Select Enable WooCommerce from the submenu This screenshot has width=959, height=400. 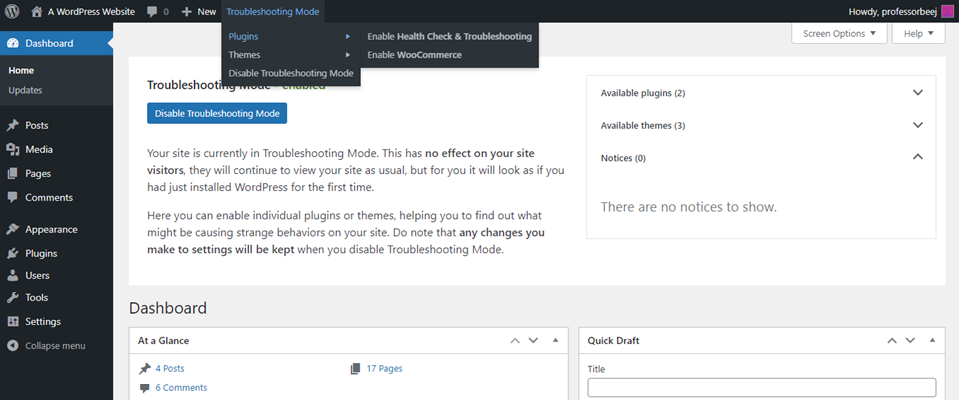pyautogui.click(x=414, y=54)
